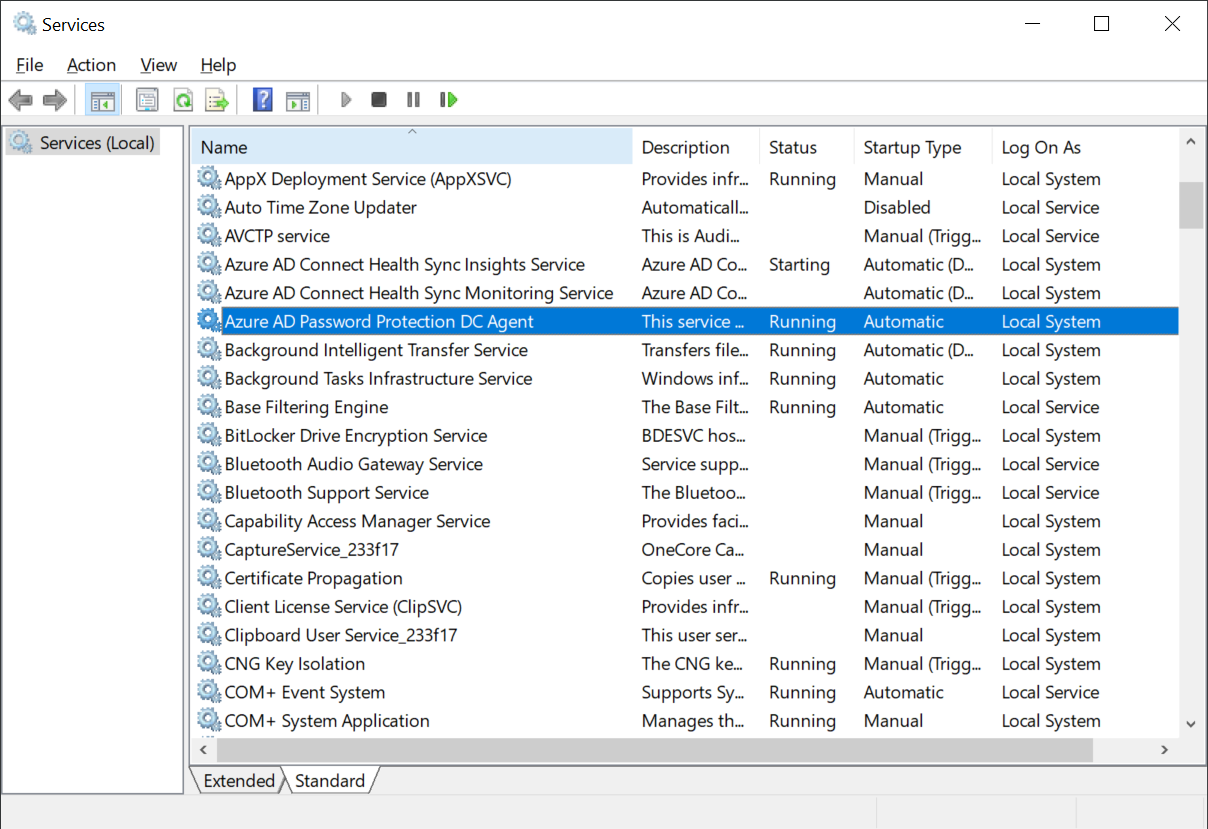
Task: Click the Forward arrow in the toolbar
Action: [55, 100]
